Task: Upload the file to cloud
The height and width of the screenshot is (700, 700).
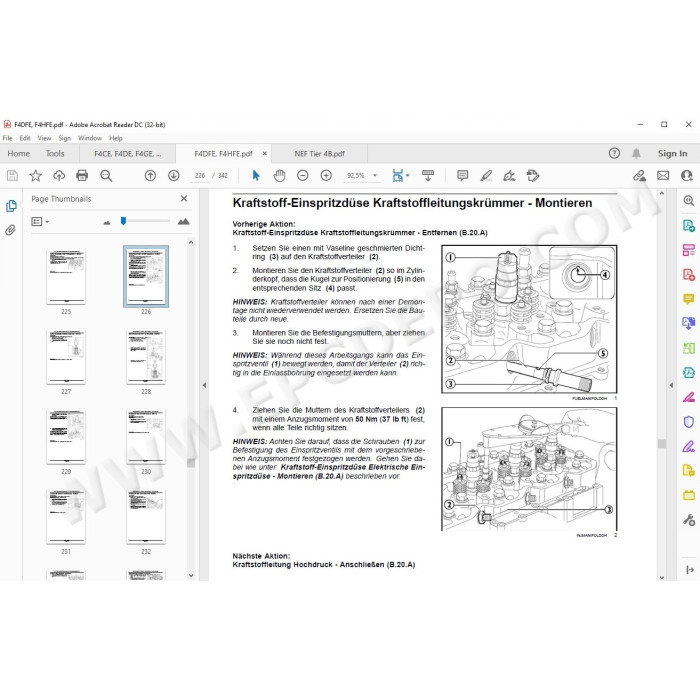Action: tap(59, 175)
